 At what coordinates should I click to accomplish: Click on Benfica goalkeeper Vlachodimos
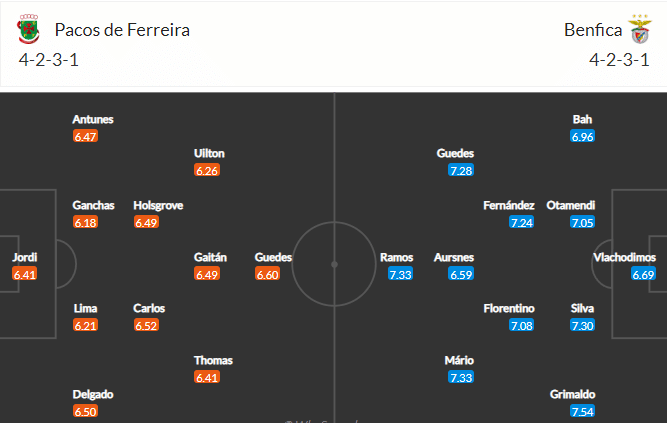click(624, 257)
